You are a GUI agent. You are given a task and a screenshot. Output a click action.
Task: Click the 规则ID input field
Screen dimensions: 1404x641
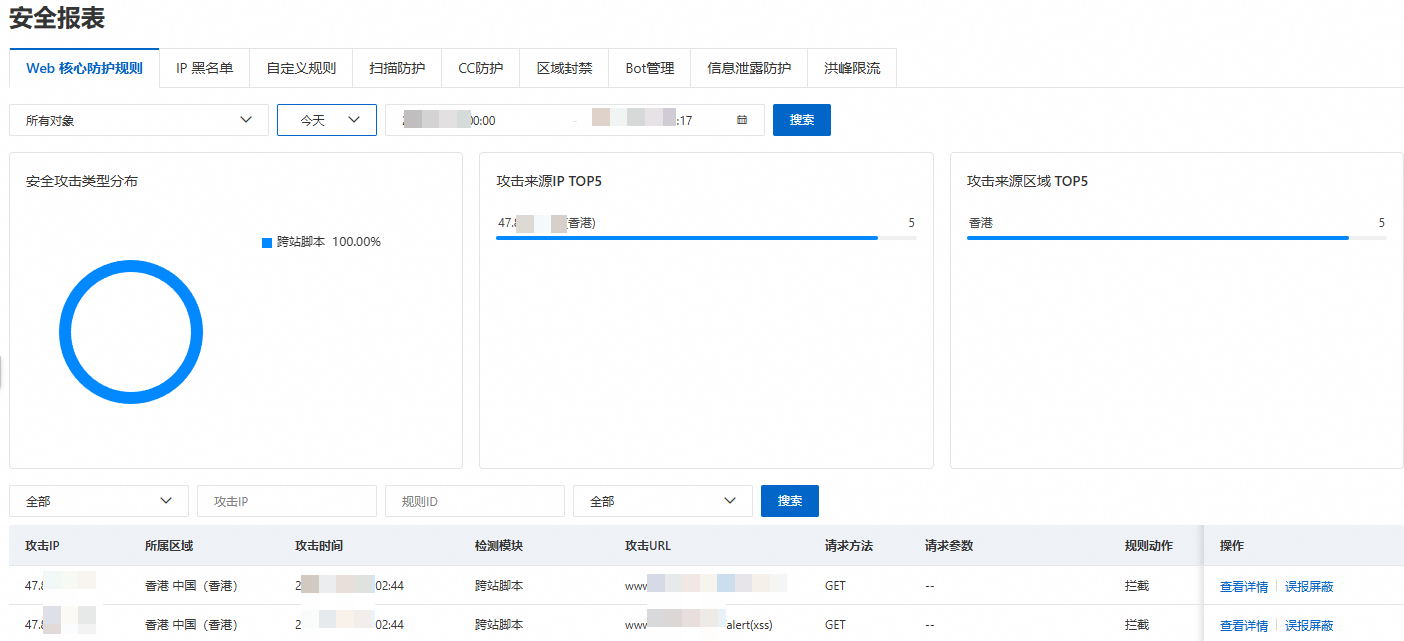474,500
